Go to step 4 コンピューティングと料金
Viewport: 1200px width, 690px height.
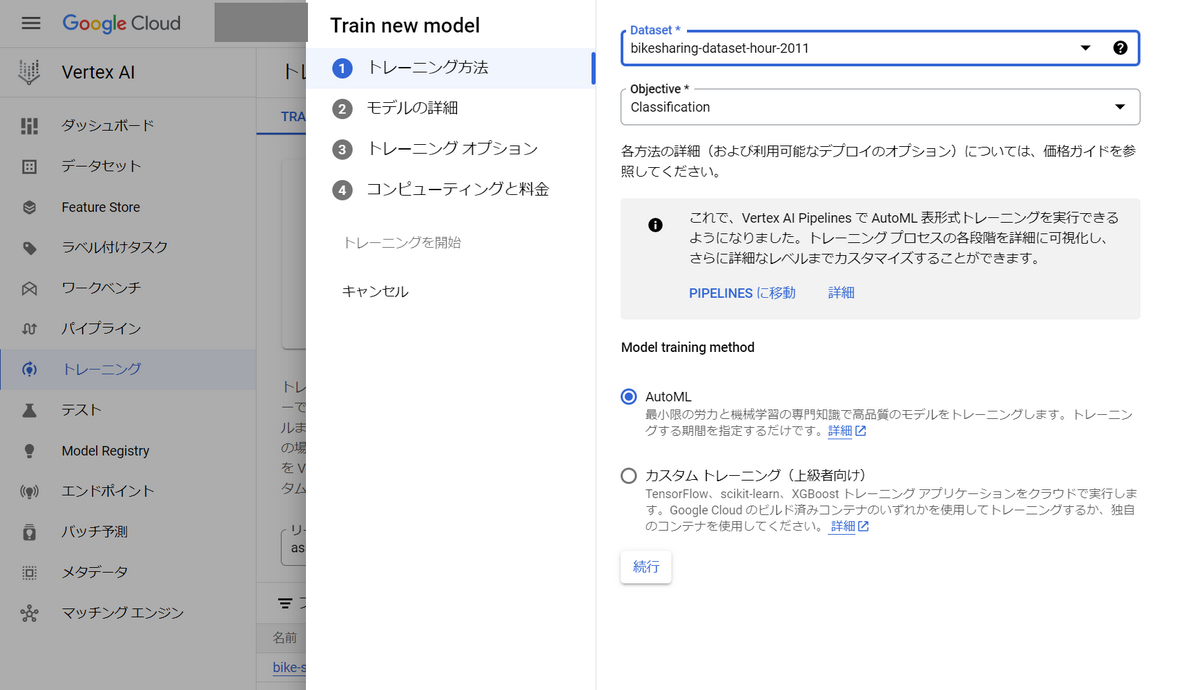tap(451, 190)
